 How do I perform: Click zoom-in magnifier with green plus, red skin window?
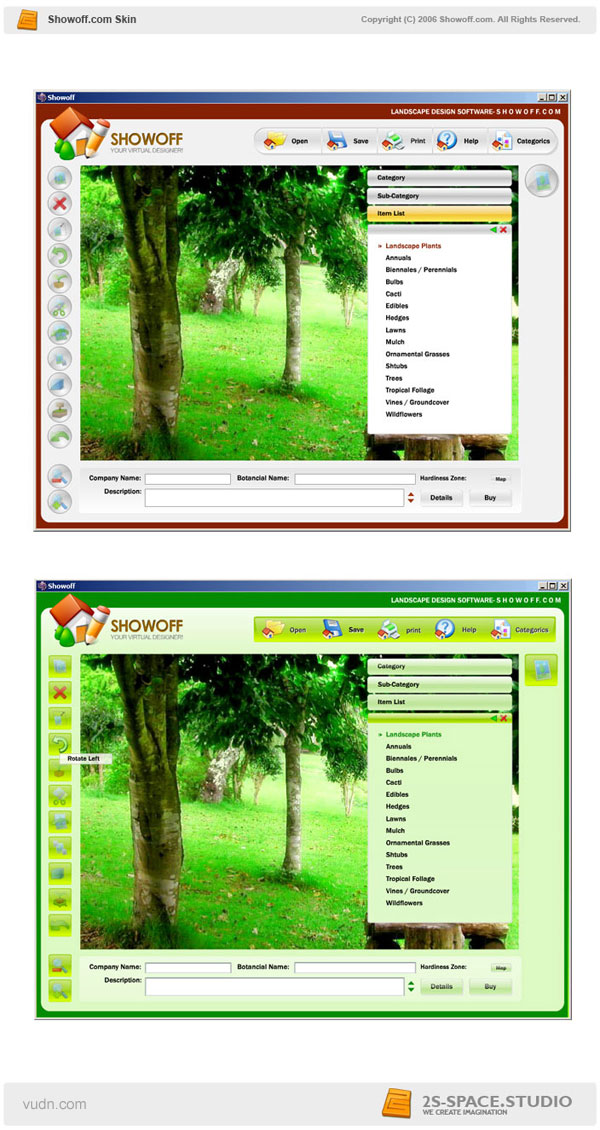point(60,502)
